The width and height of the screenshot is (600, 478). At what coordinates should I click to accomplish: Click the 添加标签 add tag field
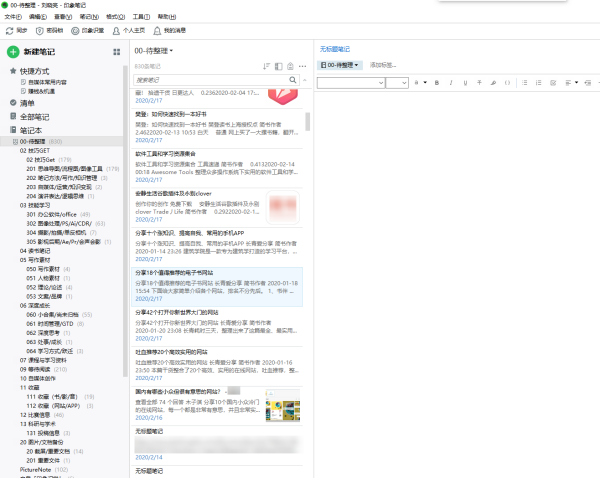[x=383, y=65]
